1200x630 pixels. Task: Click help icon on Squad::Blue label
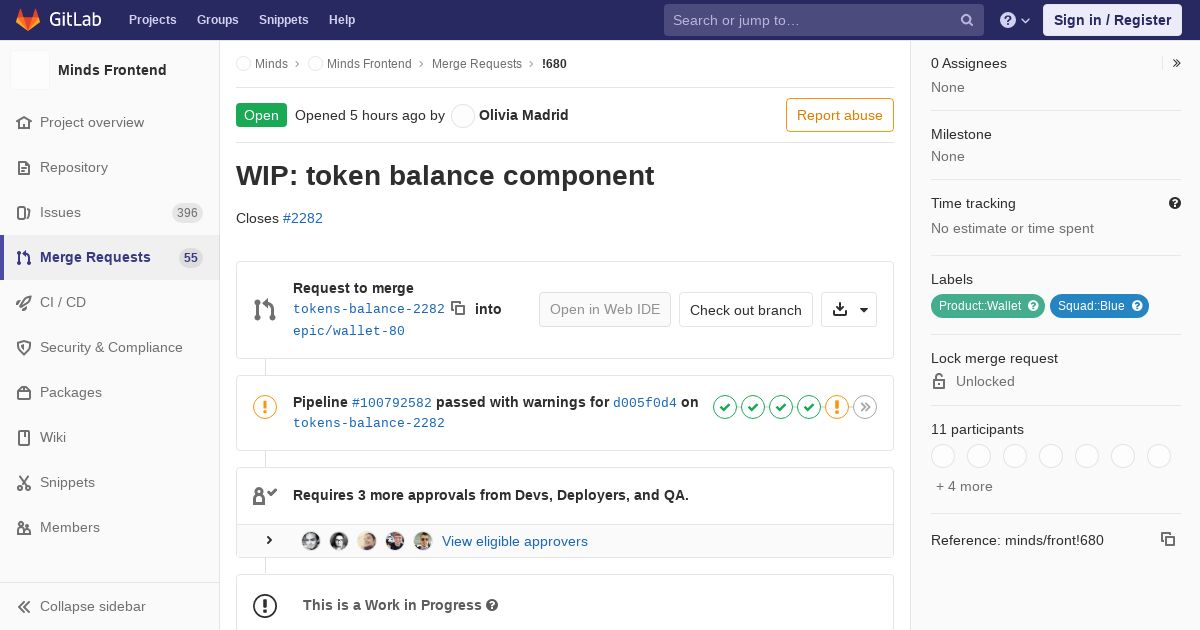(x=1137, y=306)
